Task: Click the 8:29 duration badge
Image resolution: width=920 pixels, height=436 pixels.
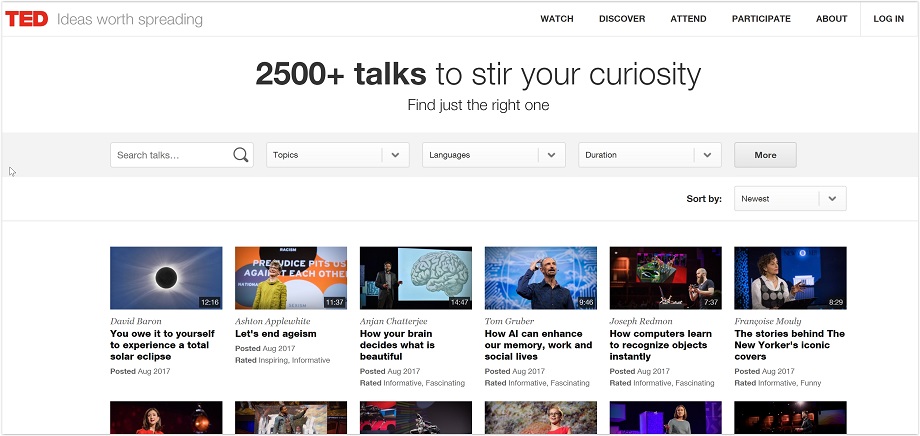Action: [836, 302]
